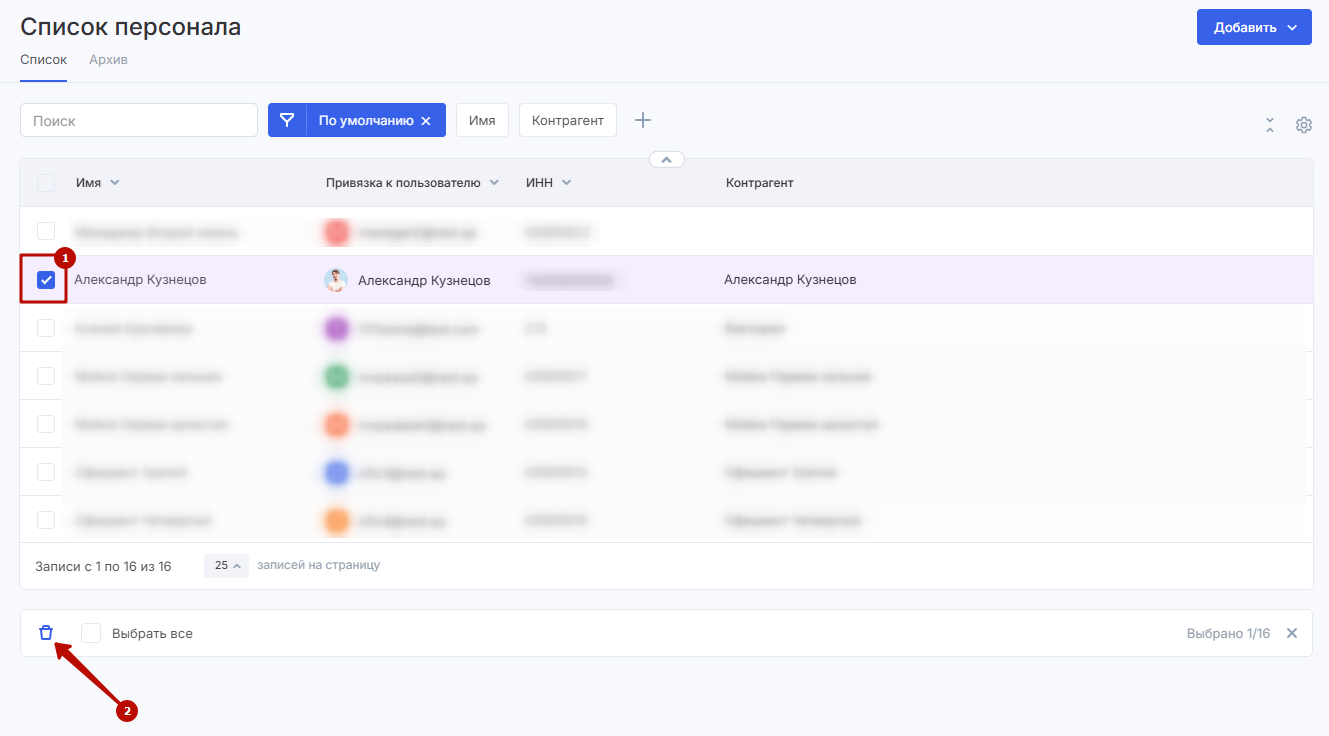This screenshot has width=1329, height=736.
Task: Select the 'Список' tab
Action: pos(43,60)
